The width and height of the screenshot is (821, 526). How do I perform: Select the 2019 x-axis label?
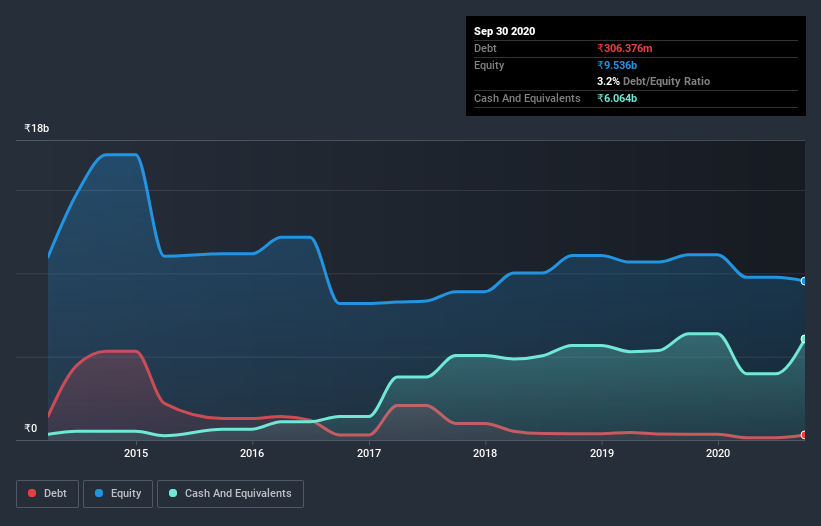click(602, 453)
